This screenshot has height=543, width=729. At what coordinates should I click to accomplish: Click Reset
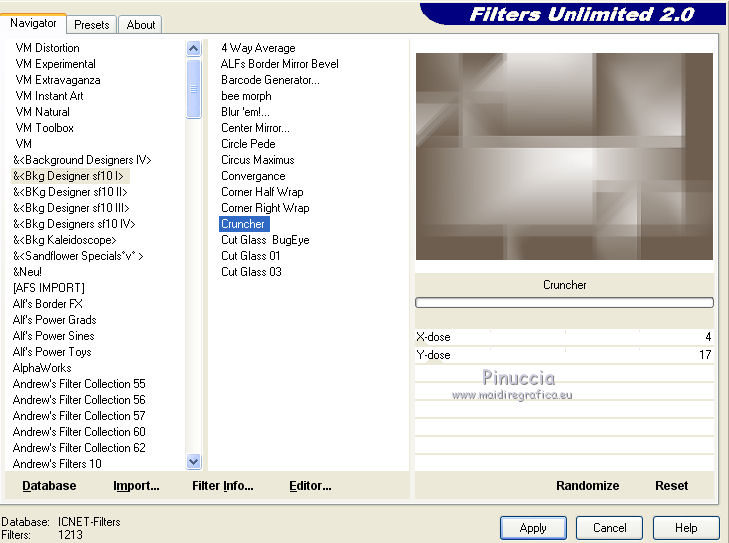point(671,486)
